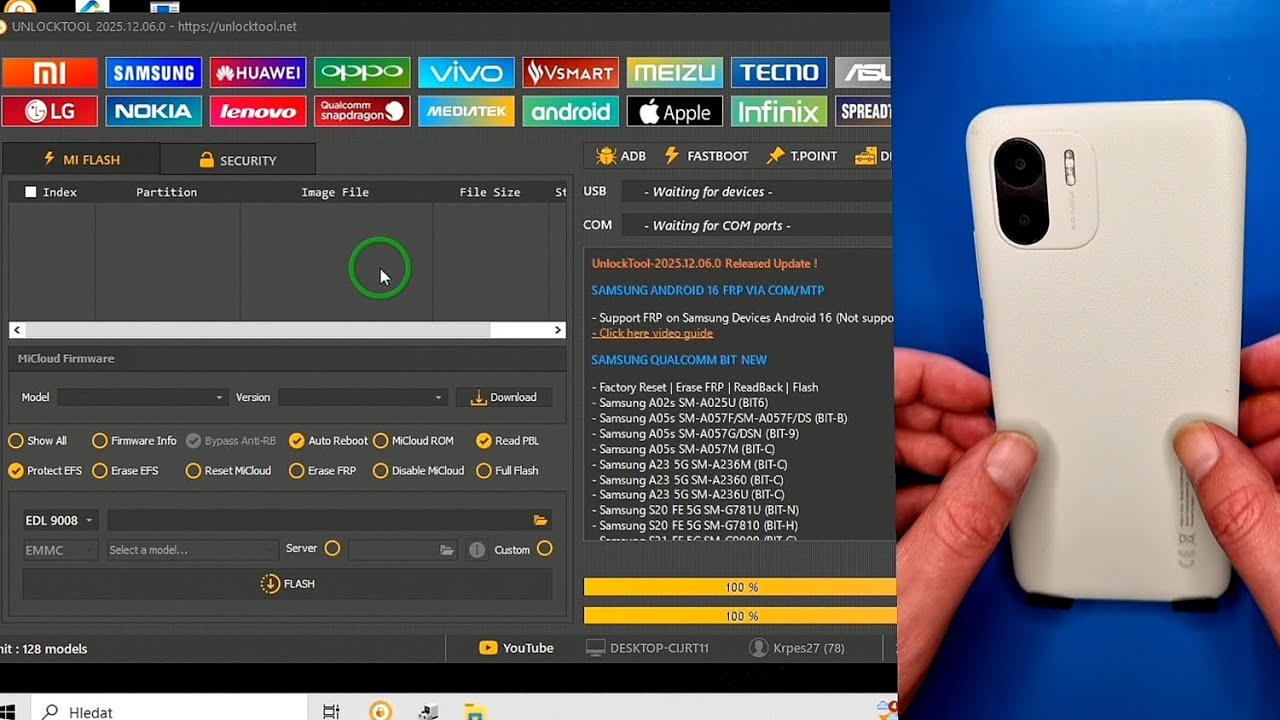
Task: Click the lower 100 % progress bar
Action: pyautogui.click(x=739, y=616)
